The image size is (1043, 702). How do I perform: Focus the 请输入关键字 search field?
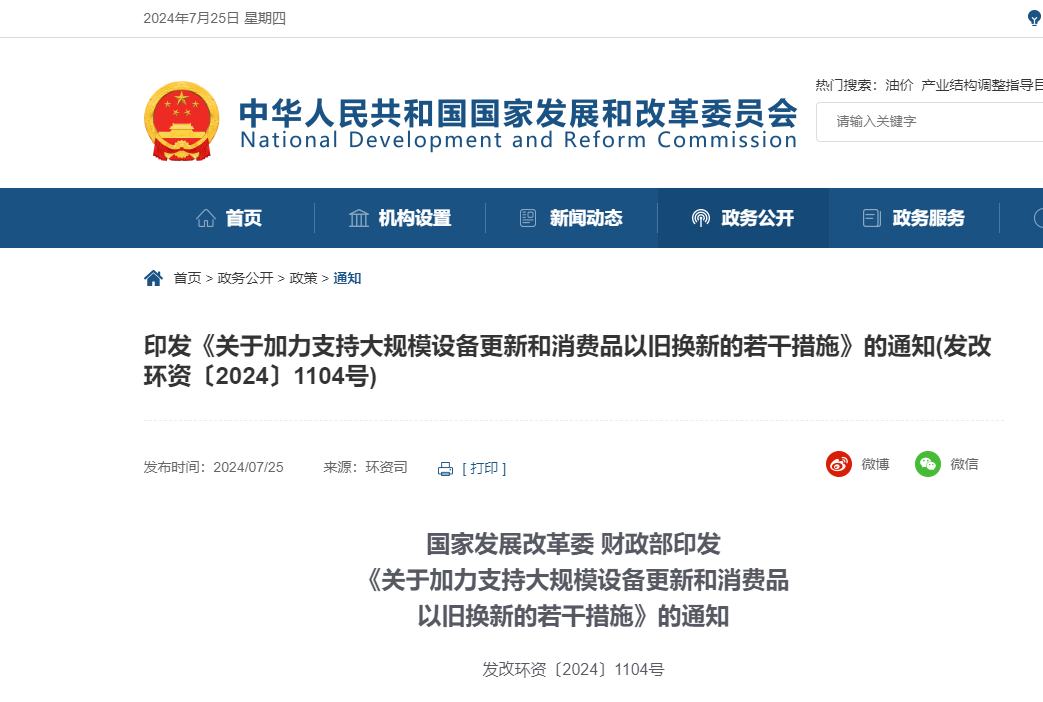tap(929, 122)
